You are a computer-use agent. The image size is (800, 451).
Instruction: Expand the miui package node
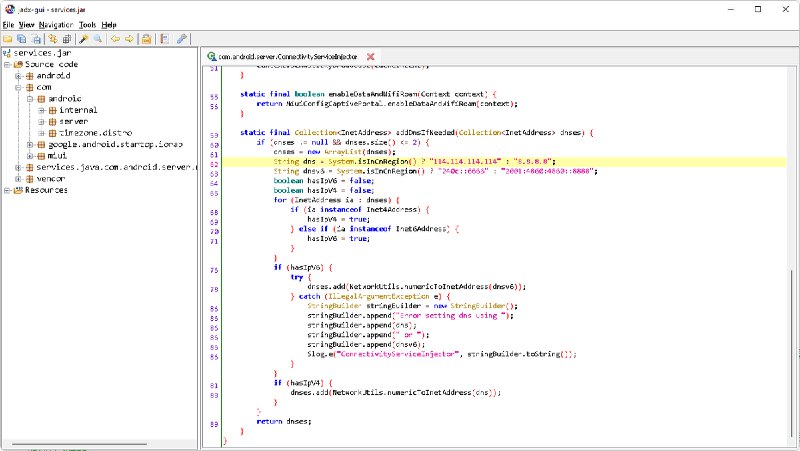pos(30,155)
